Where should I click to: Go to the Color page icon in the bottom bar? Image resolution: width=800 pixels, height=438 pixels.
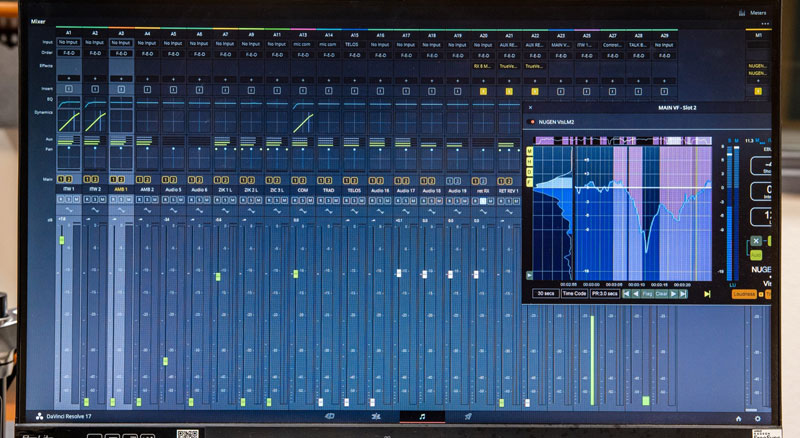click(x=376, y=416)
